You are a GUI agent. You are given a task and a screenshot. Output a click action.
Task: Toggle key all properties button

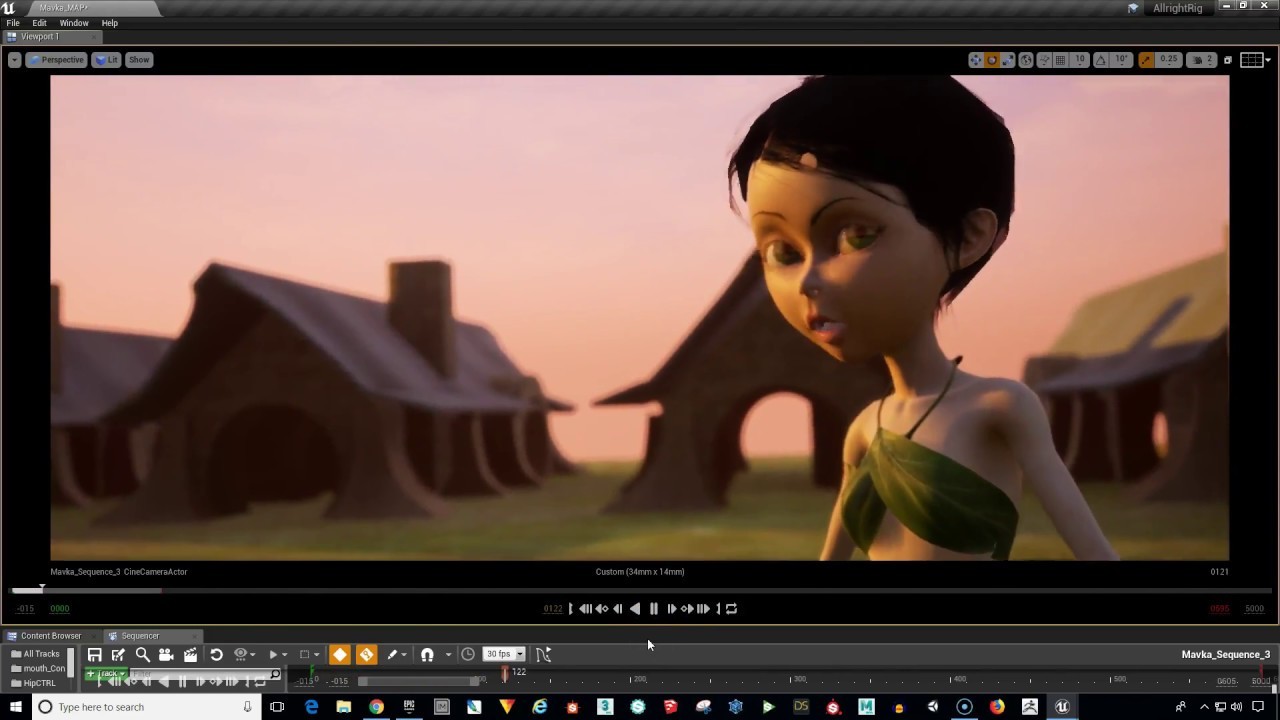367,655
